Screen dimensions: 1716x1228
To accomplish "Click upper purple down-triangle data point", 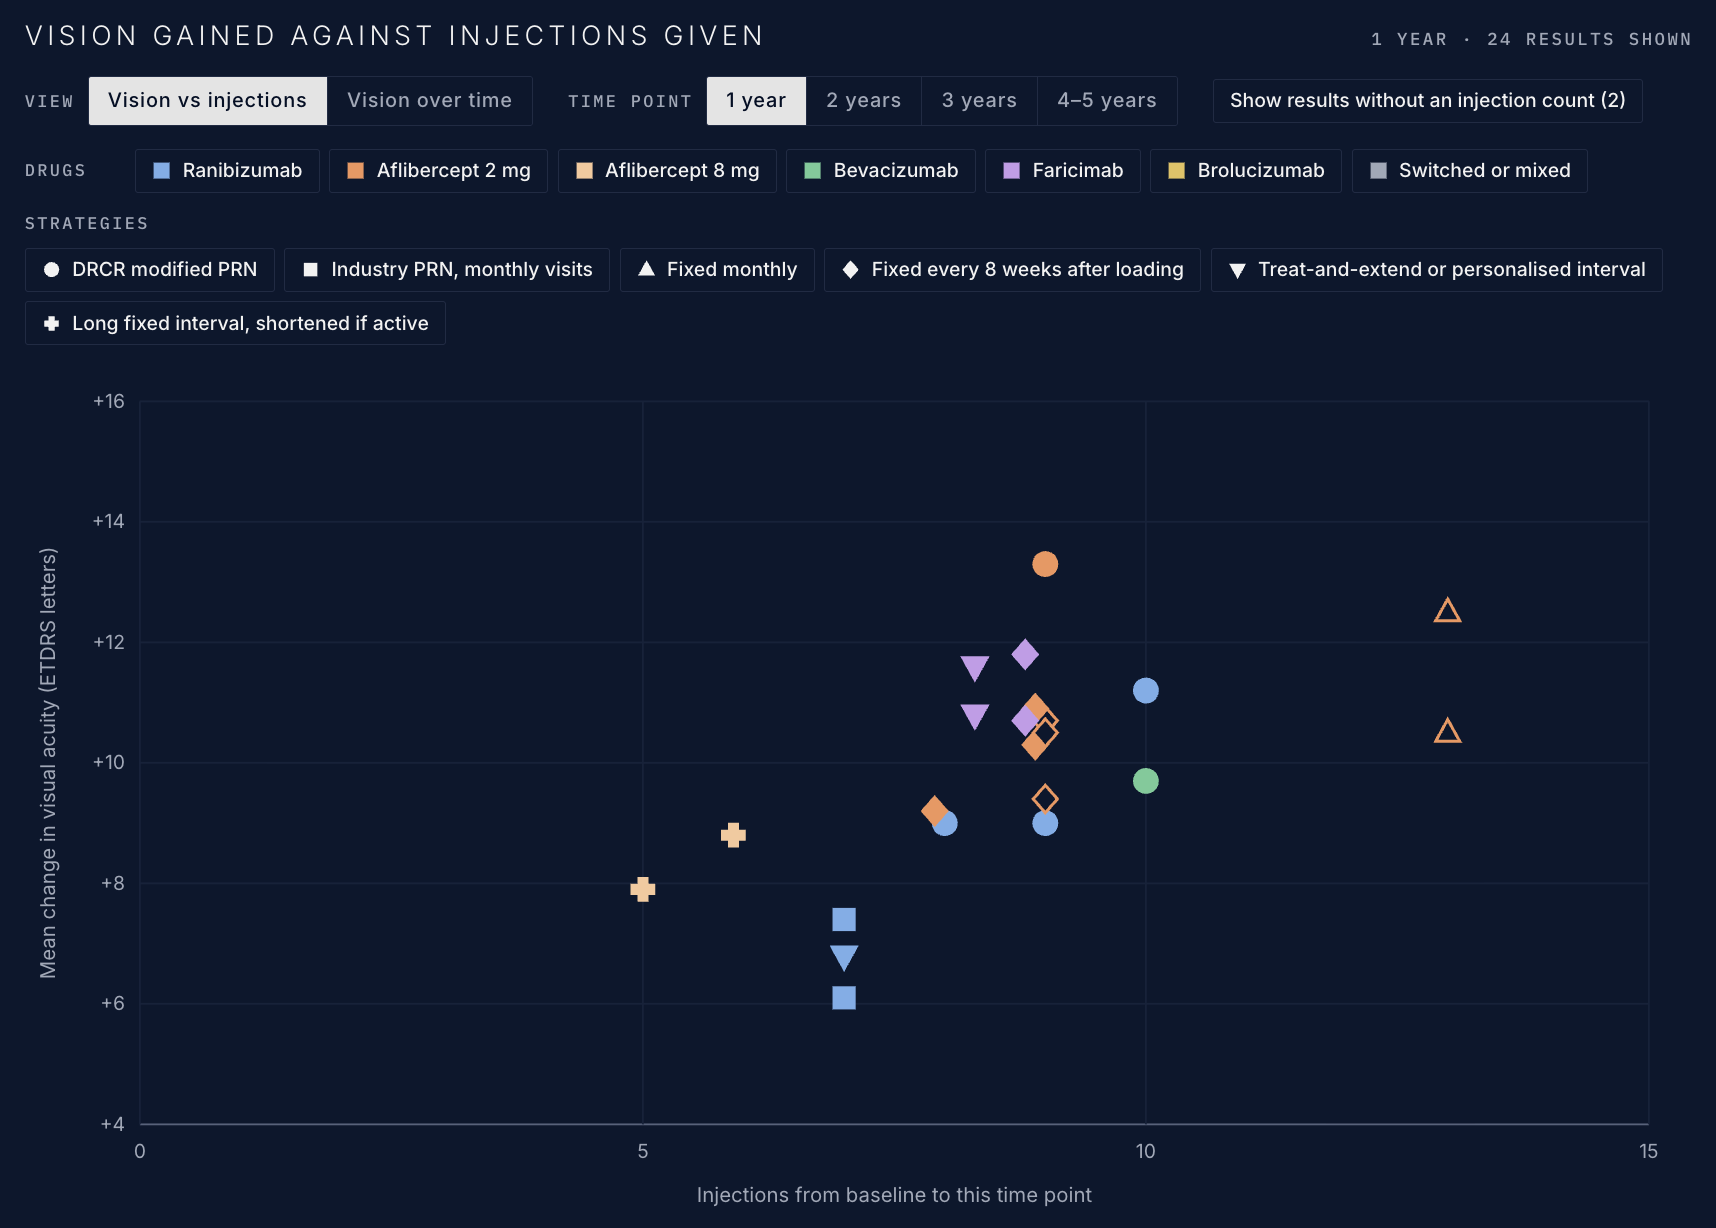I will 975,668.
